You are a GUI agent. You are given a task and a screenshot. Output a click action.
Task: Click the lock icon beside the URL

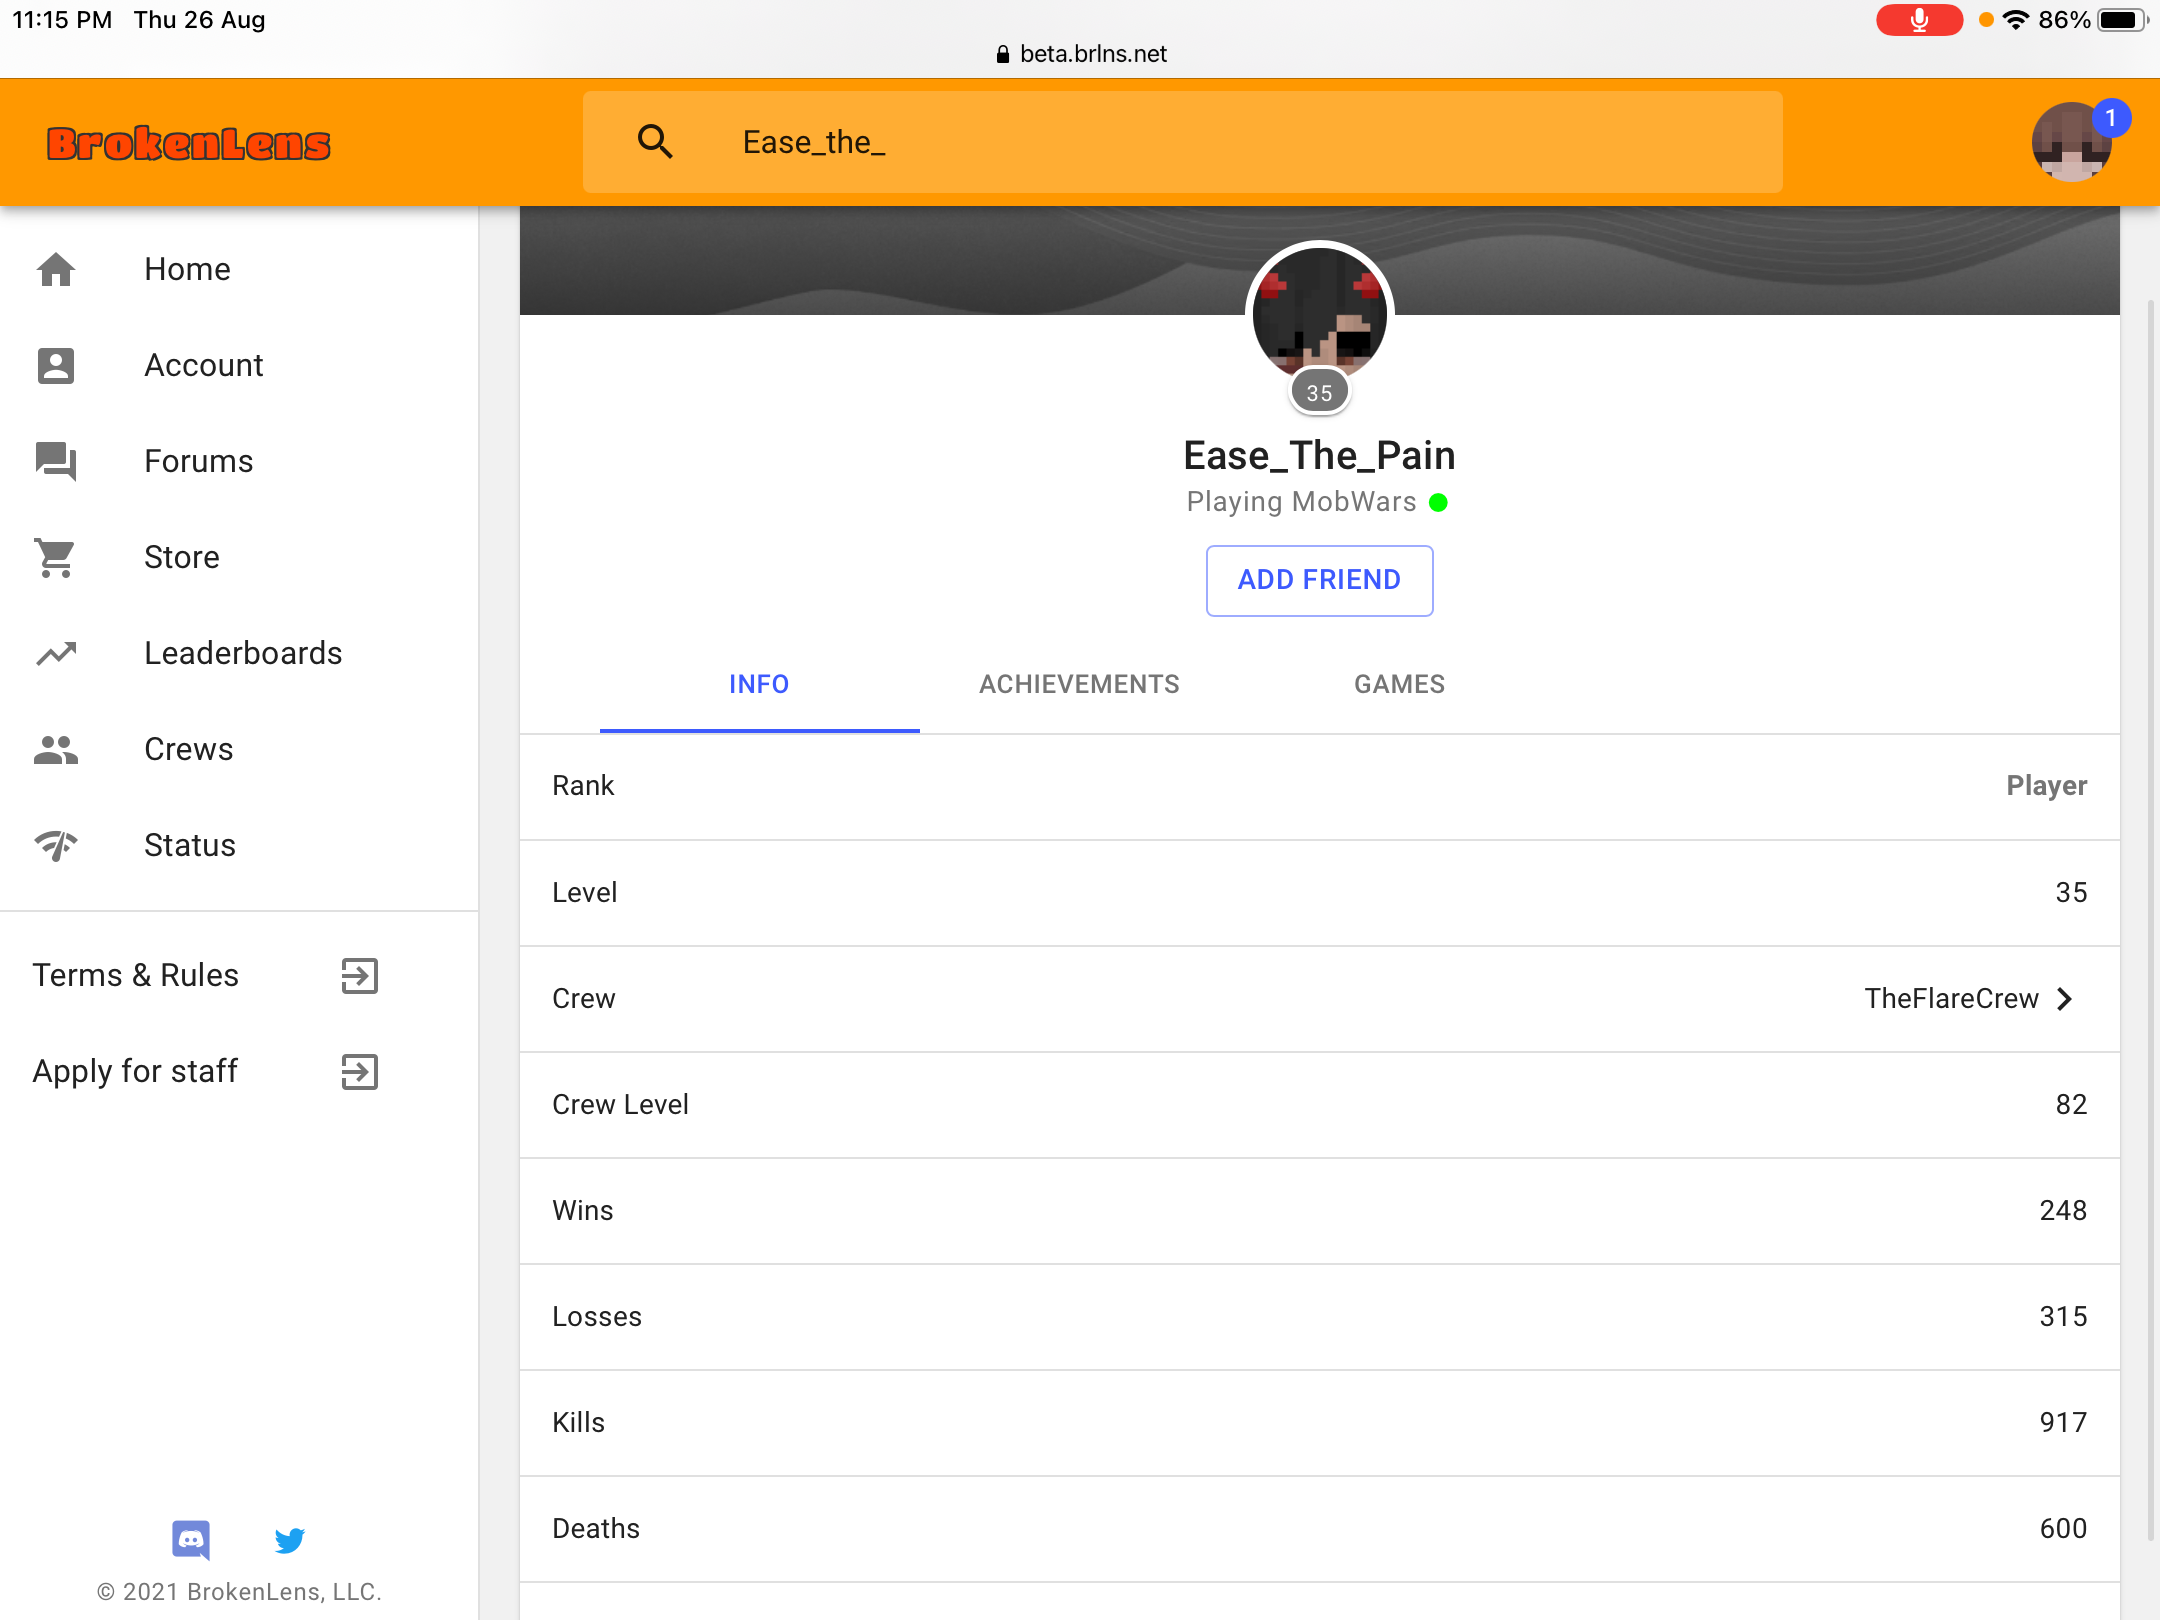tap(1003, 54)
